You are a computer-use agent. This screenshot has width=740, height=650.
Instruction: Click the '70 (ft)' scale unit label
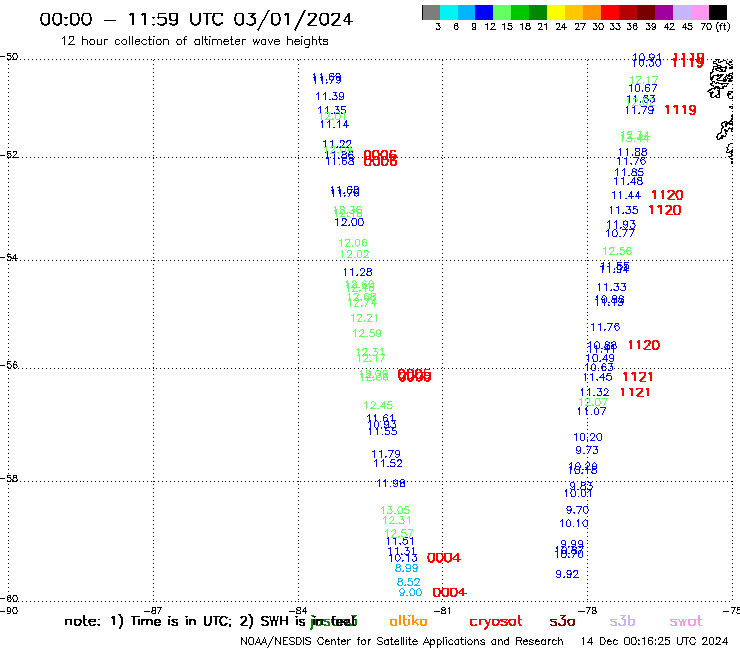[x=715, y=26]
